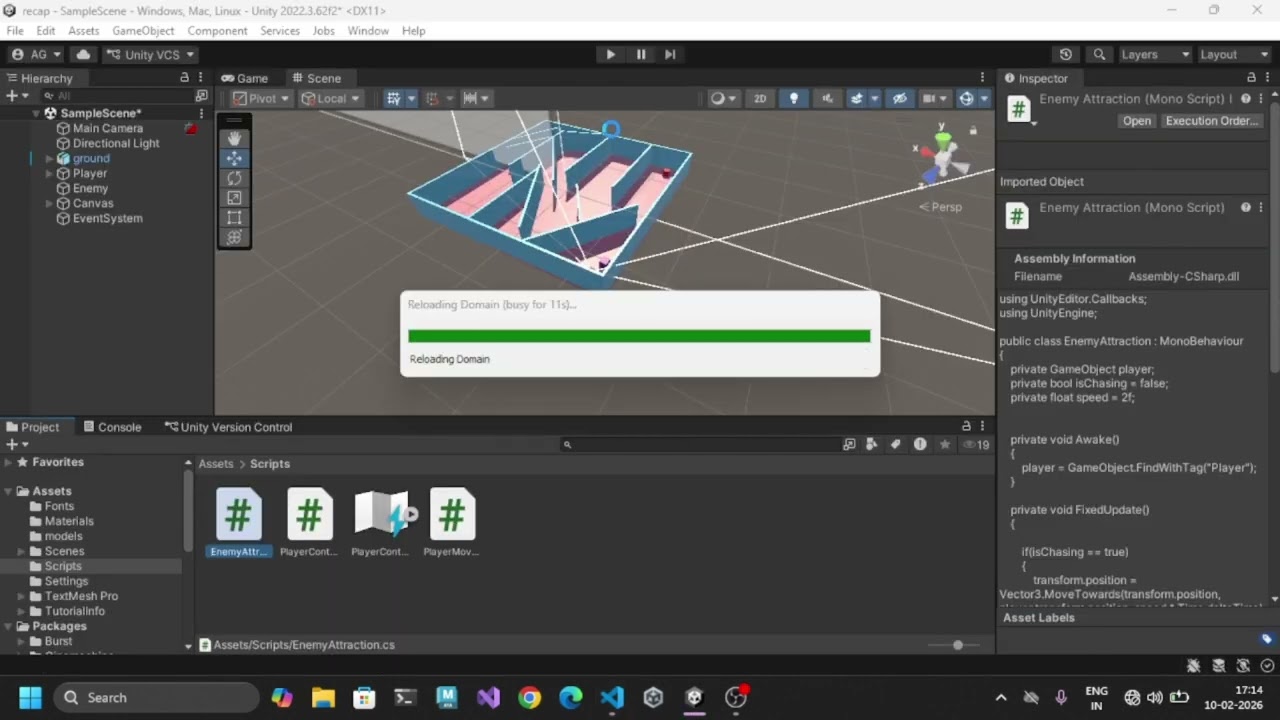Toggle 2D view mode
This screenshot has width=1280, height=720.
pyautogui.click(x=760, y=98)
